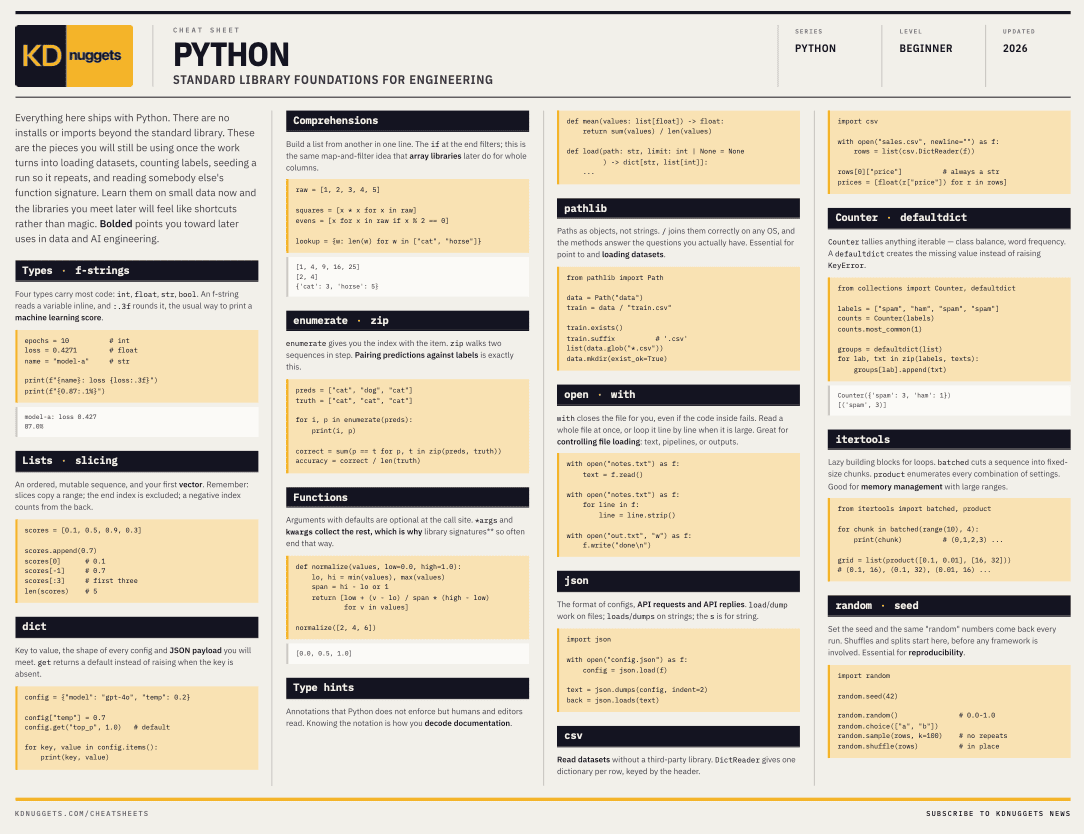The image size is (1084, 834).
Task: Click the line 'print(key, value)'
Action: [74, 757]
